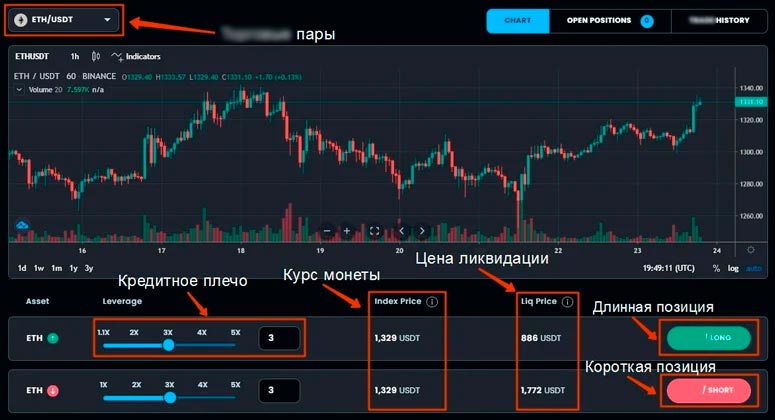775x420 pixels.
Task: Set chart range to 1w
Action: 39,268
